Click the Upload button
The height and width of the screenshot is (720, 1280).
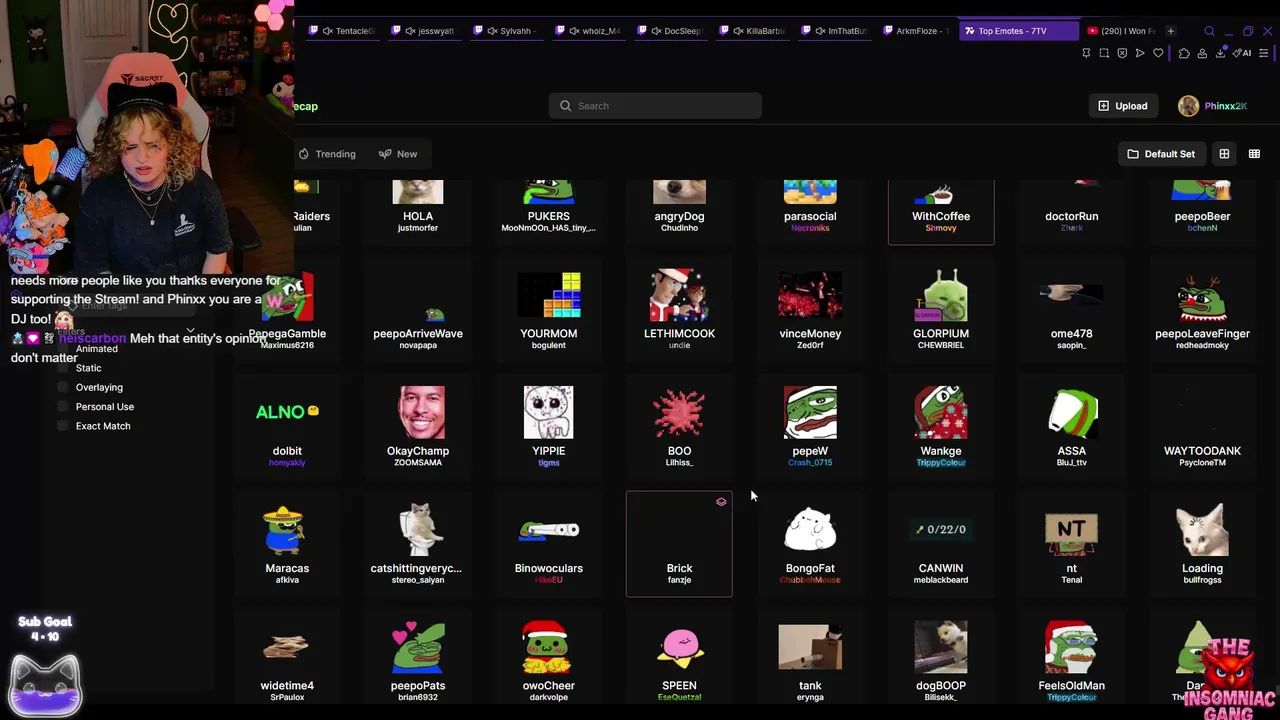(x=1123, y=106)
